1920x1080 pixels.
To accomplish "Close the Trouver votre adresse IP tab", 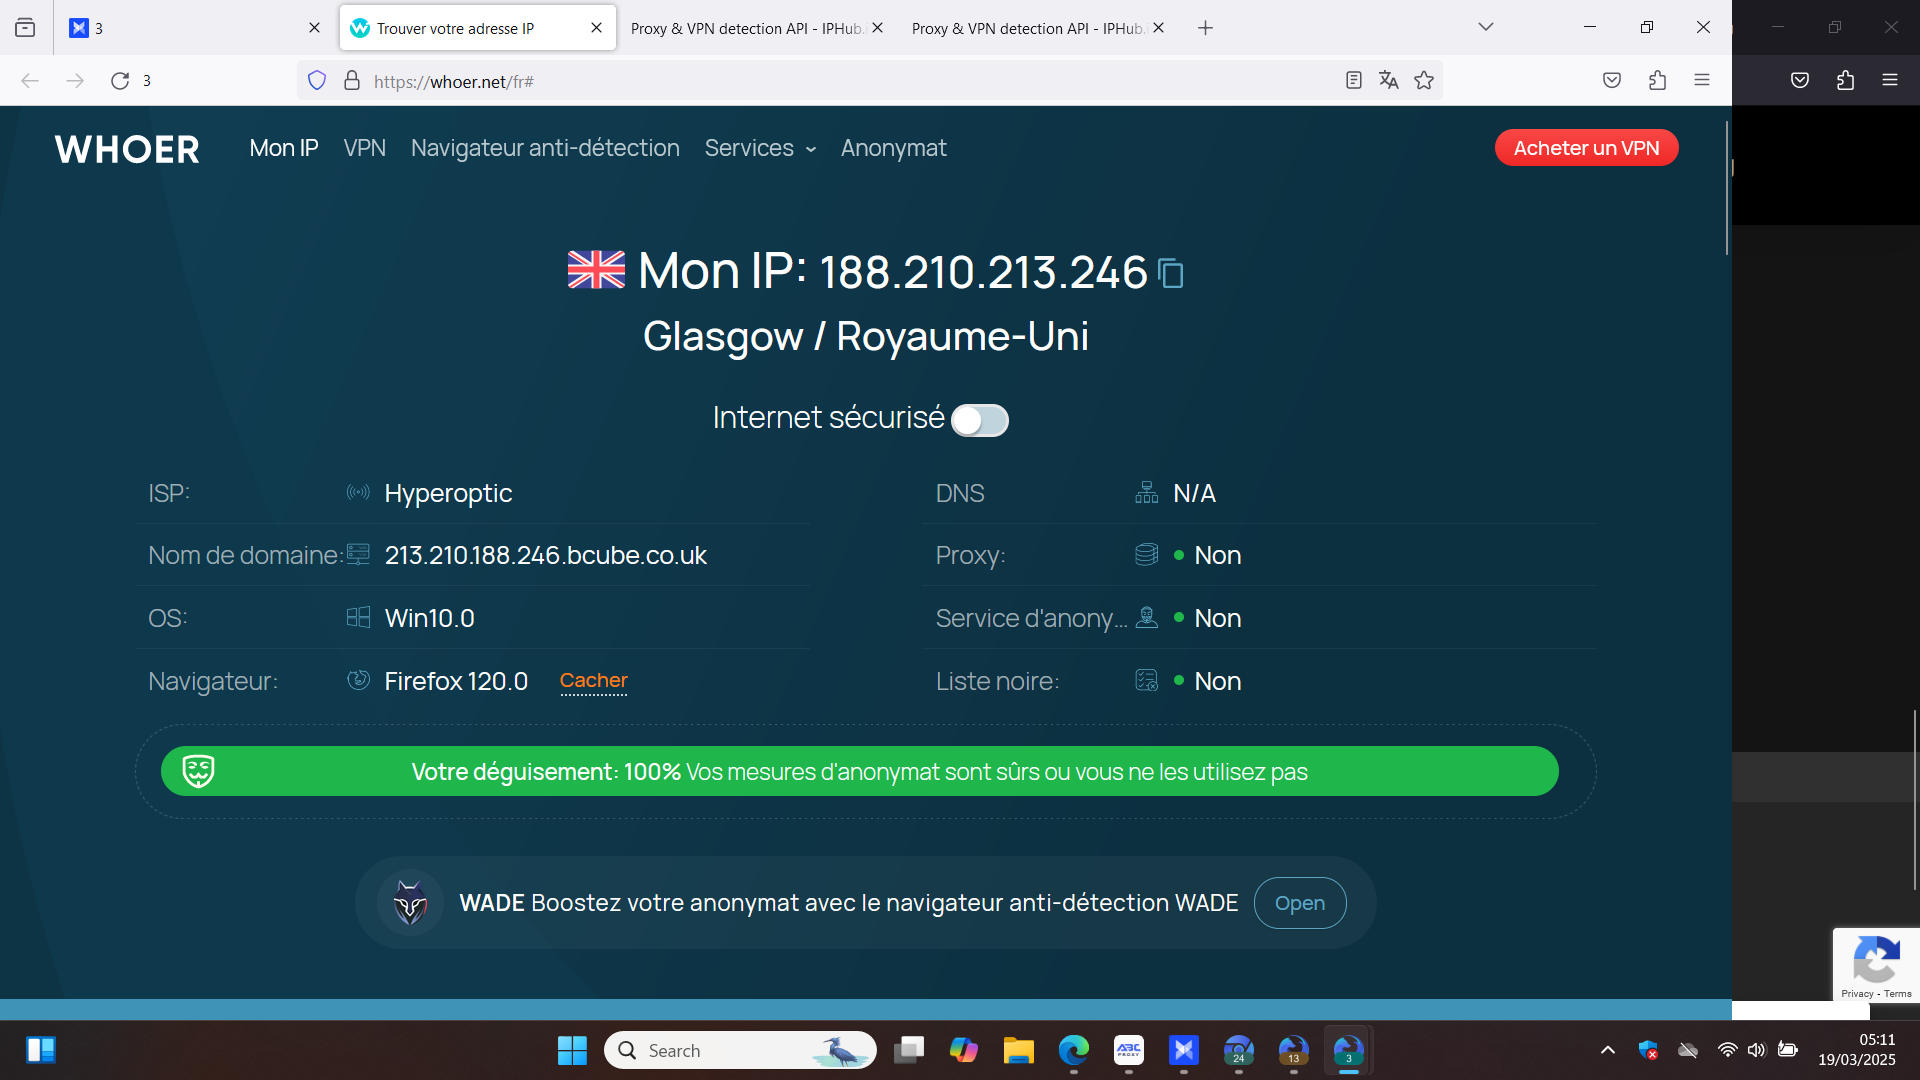I will 597,28.
